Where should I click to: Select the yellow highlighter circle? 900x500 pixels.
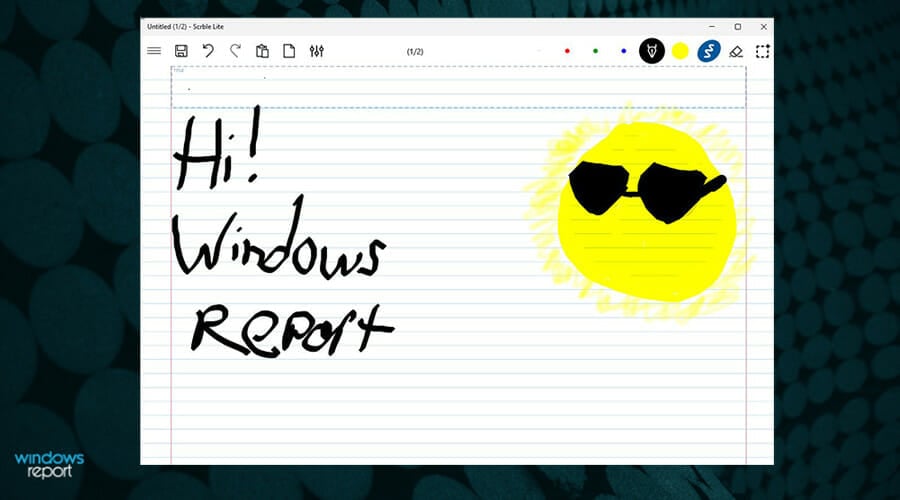(680, 51)
